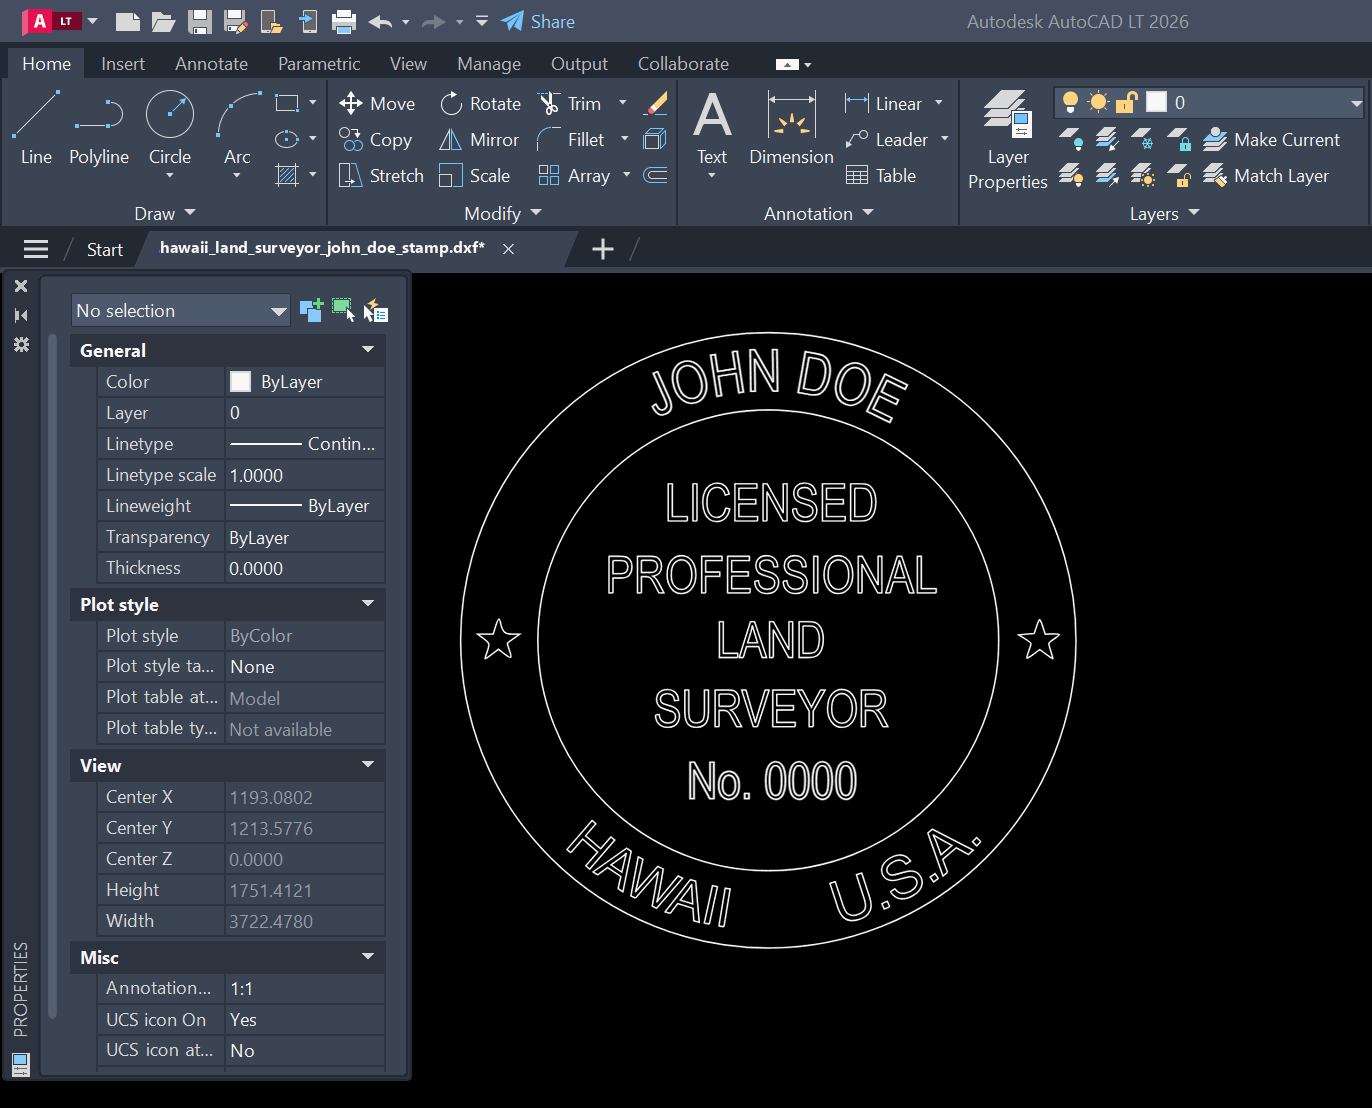The height and width of the screenshot is (1108, 1372).
Task: Toggle layer 0 lock padlock icon
Action: [x=1126, y=102]
